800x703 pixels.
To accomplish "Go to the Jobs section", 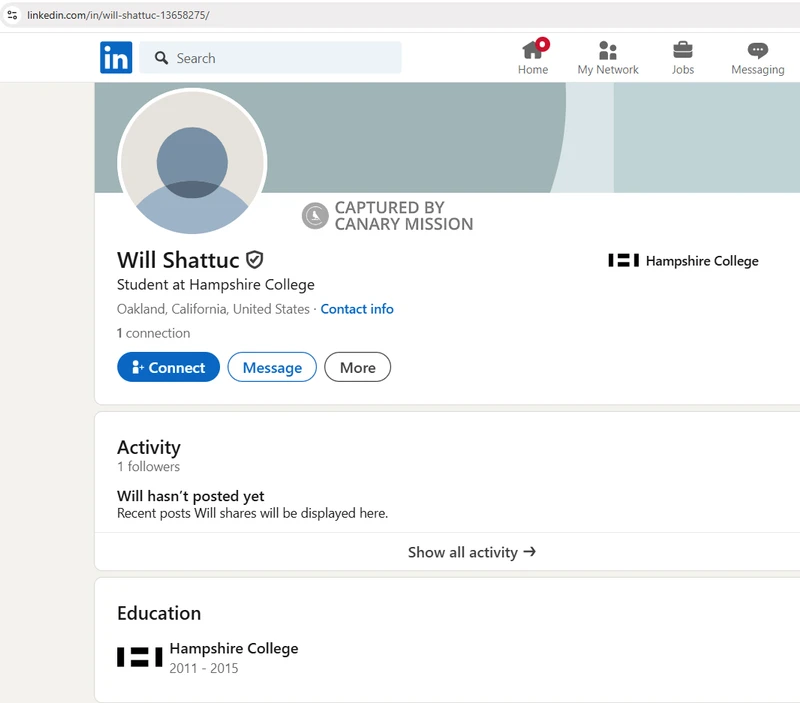I will tap(683, 57).
